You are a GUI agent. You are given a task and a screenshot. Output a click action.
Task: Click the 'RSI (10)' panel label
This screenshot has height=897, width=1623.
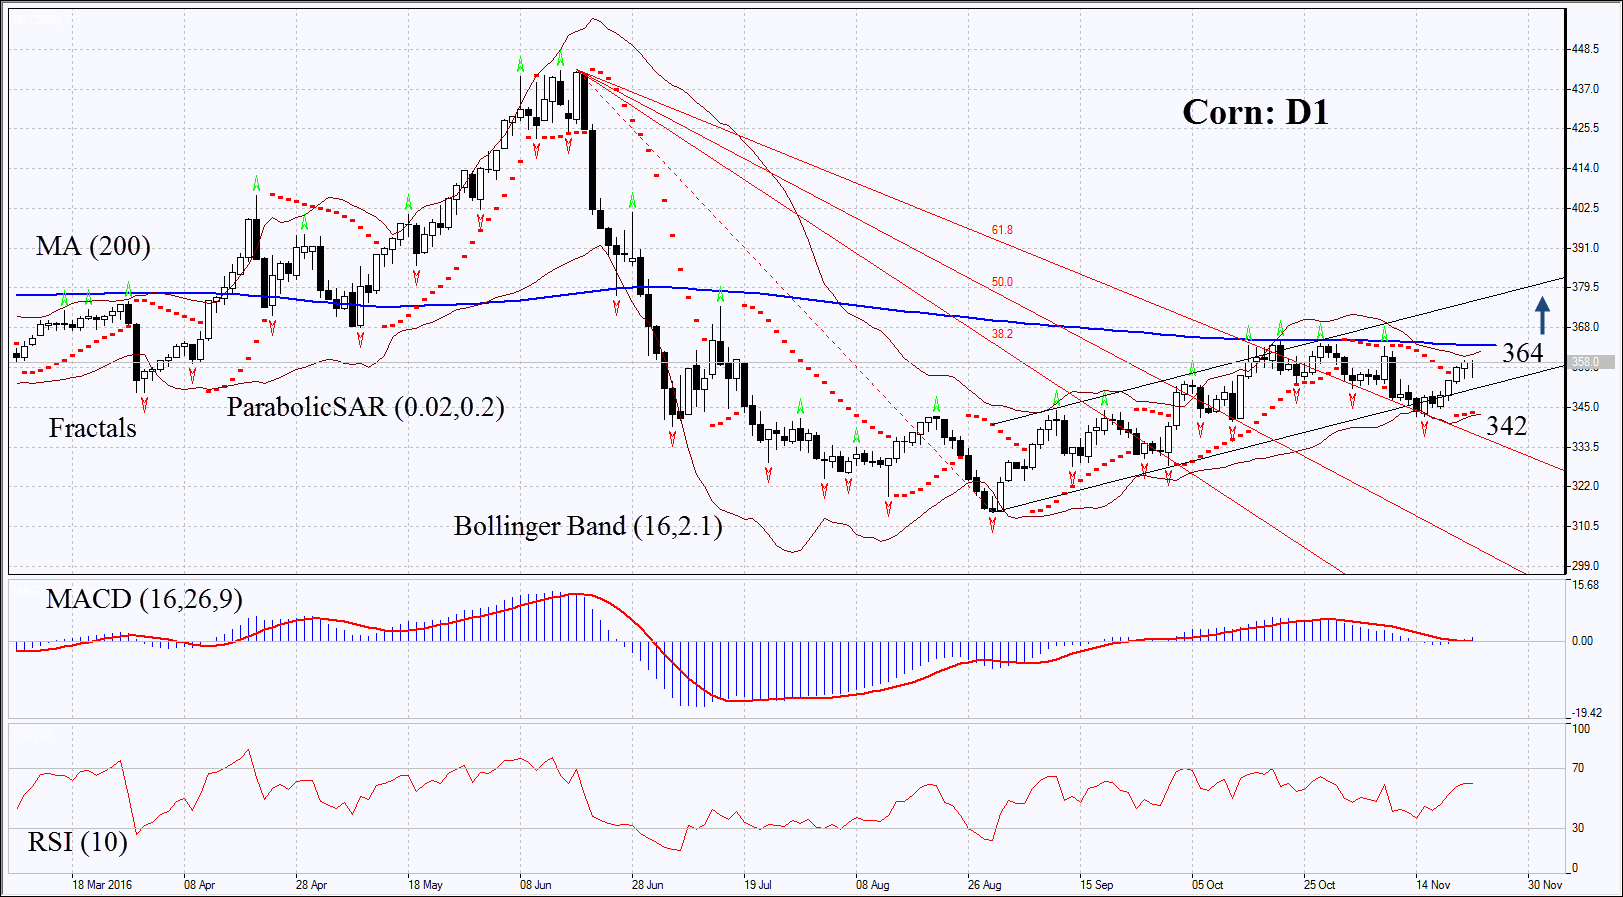(78, 842)
